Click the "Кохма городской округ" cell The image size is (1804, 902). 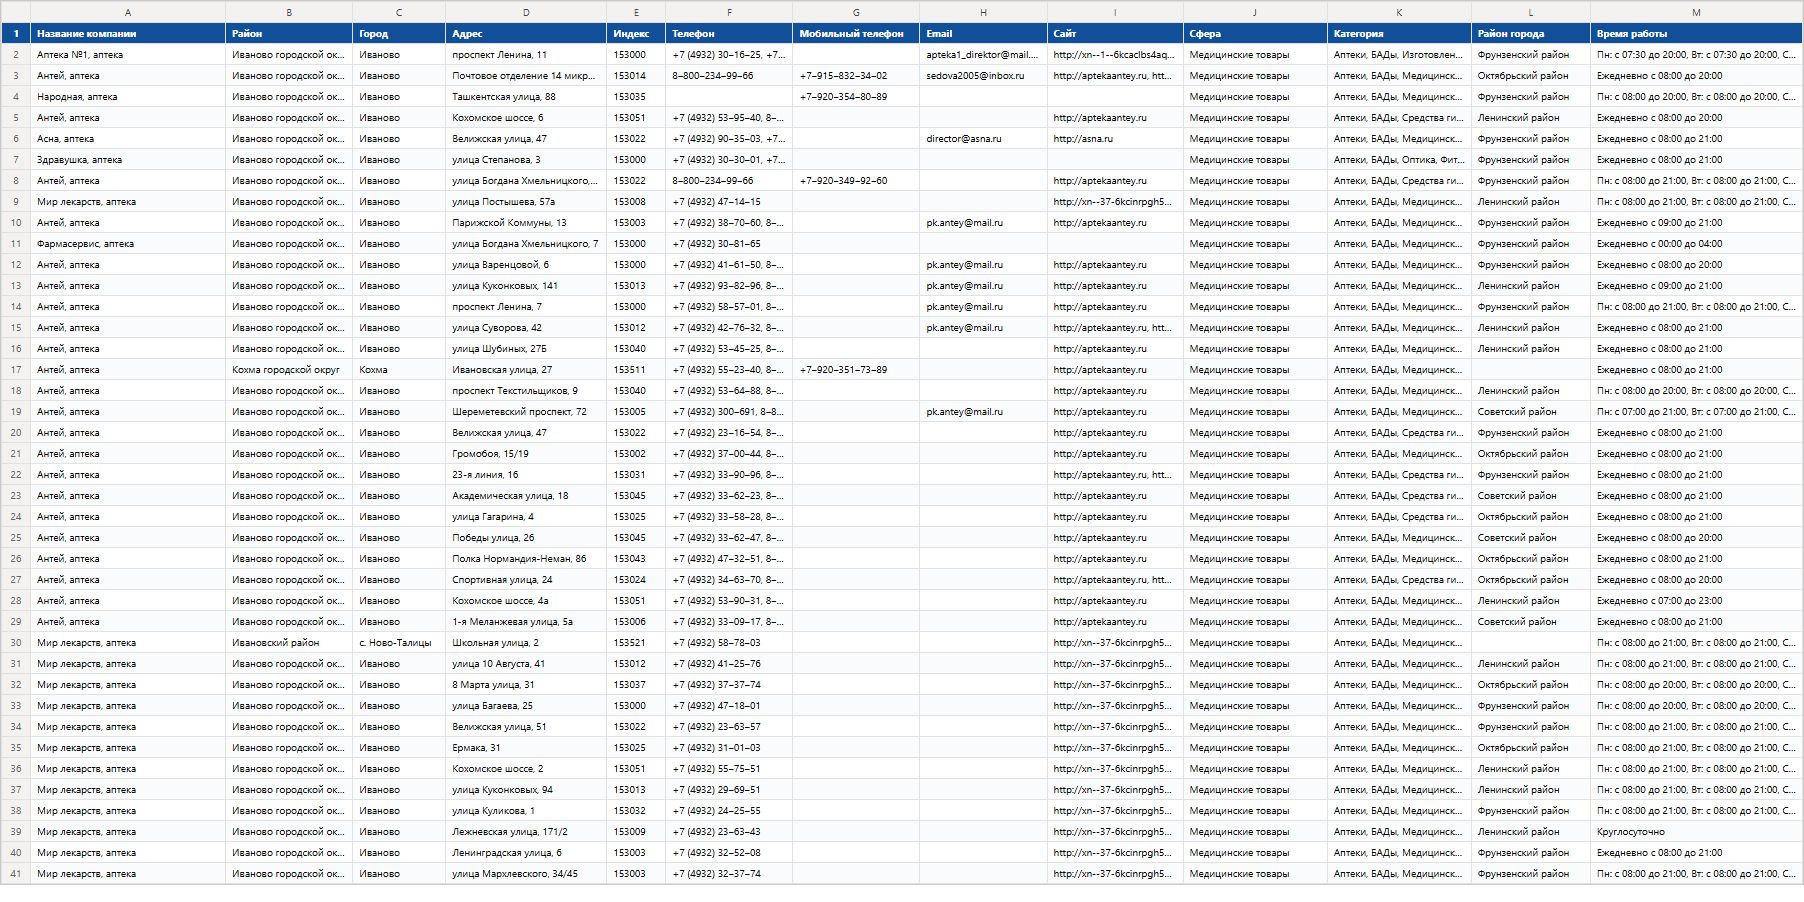pyautogui.click(x=289, y=370)
